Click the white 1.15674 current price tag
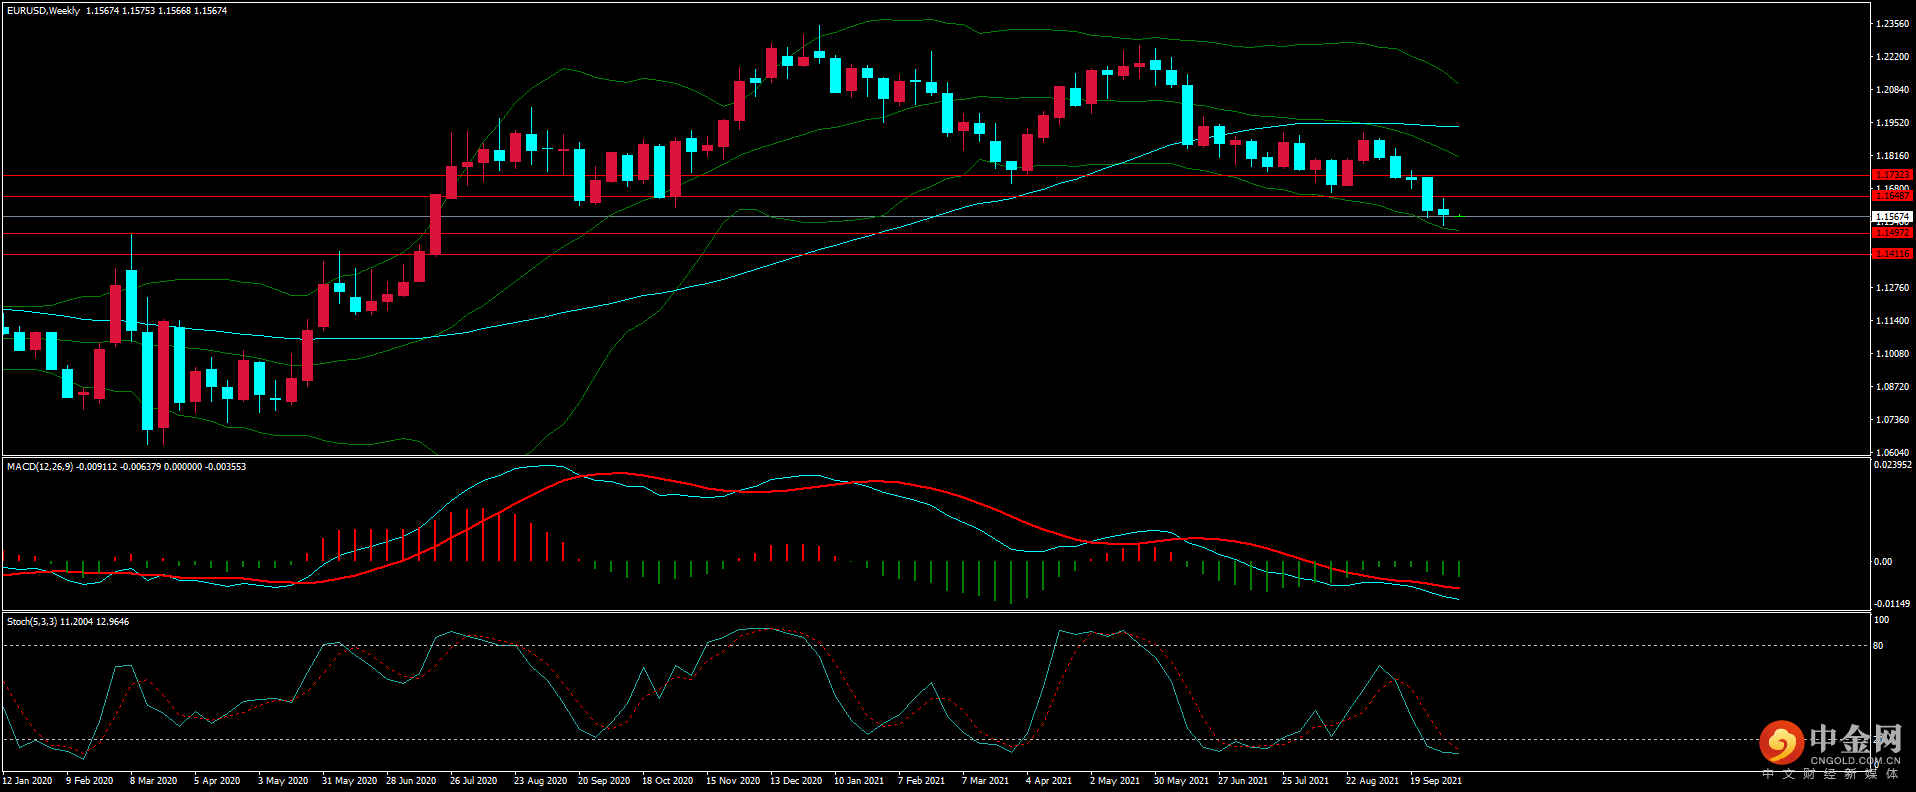 click(x=1892, y=216)
